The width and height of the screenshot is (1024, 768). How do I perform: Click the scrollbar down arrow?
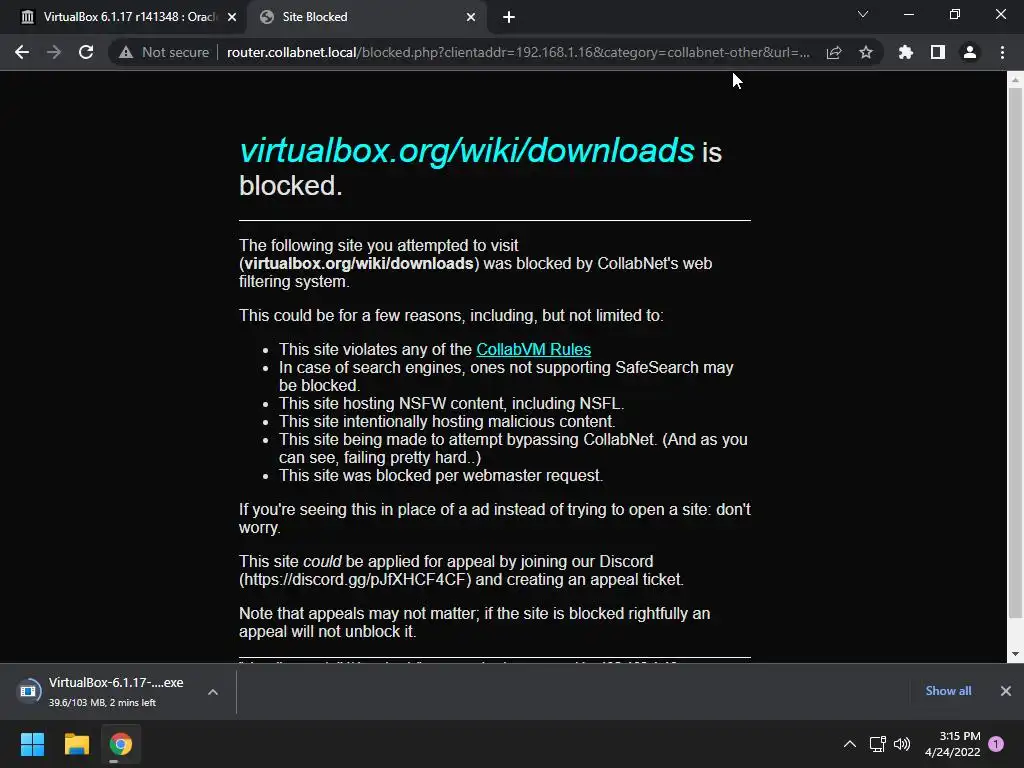(x=1015, y=654)
